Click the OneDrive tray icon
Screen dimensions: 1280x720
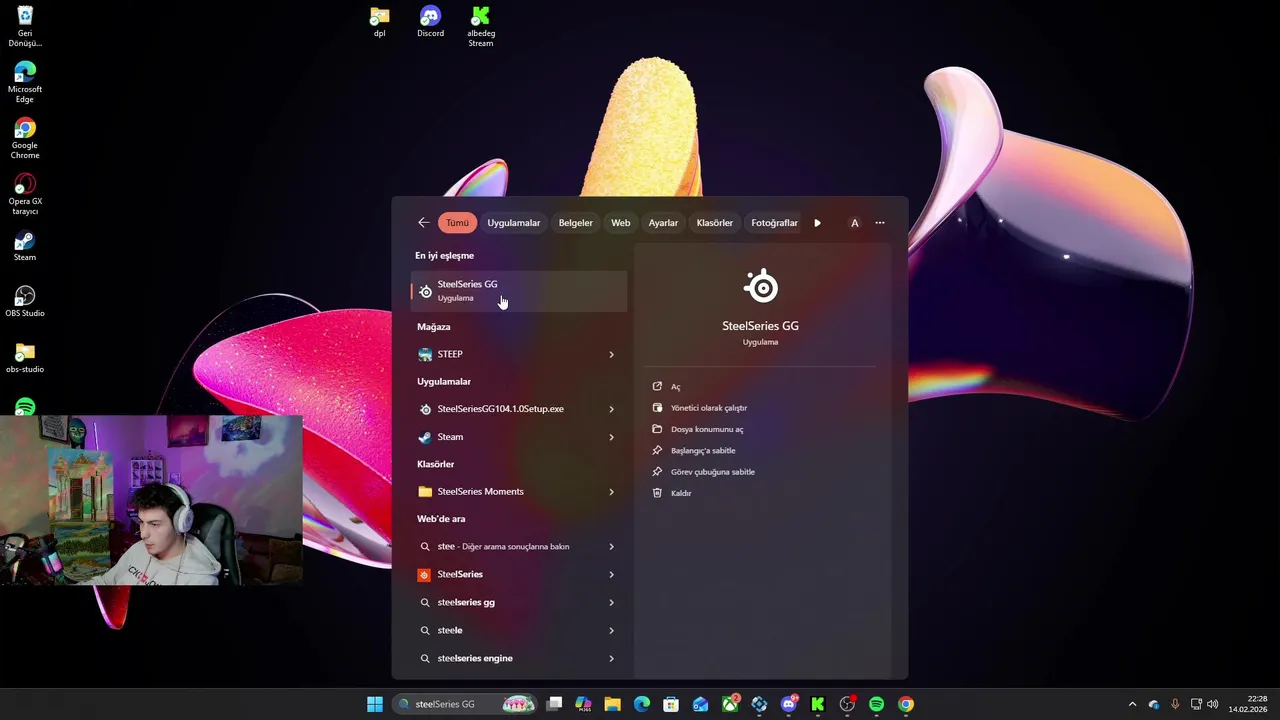point(1154,704)
